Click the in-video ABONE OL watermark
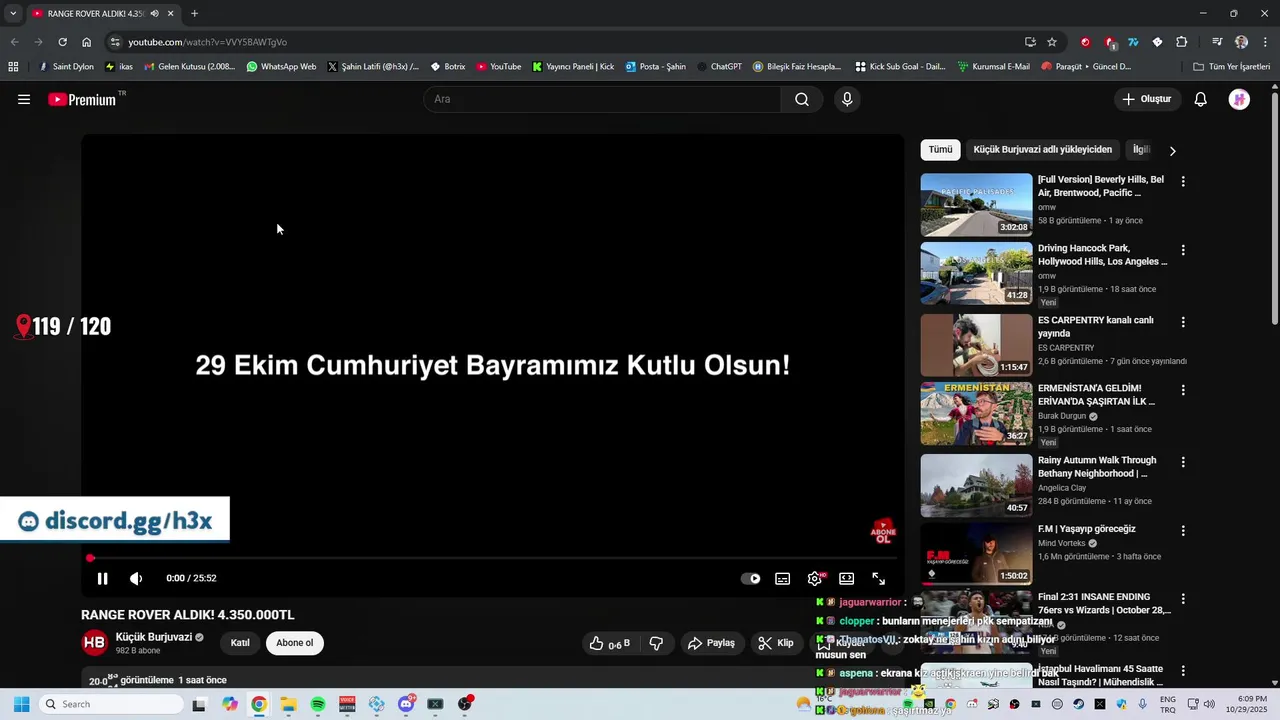 click(x=883, y=531)
